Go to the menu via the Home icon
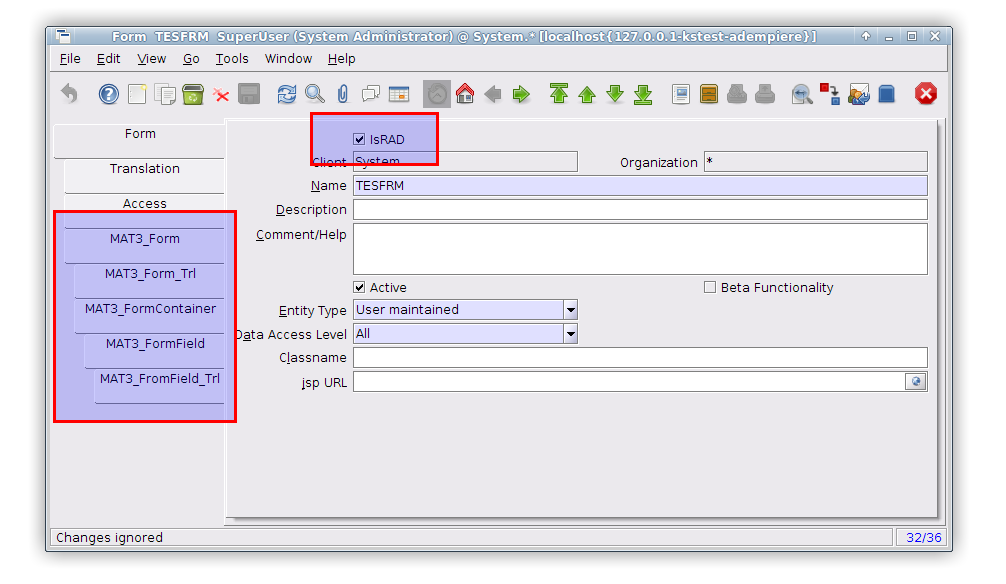1006x584 pixels. 465,94
